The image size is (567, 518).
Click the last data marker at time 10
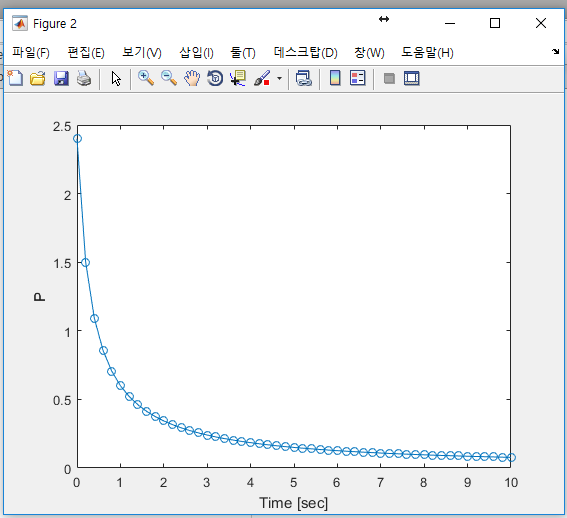[511, 458]
